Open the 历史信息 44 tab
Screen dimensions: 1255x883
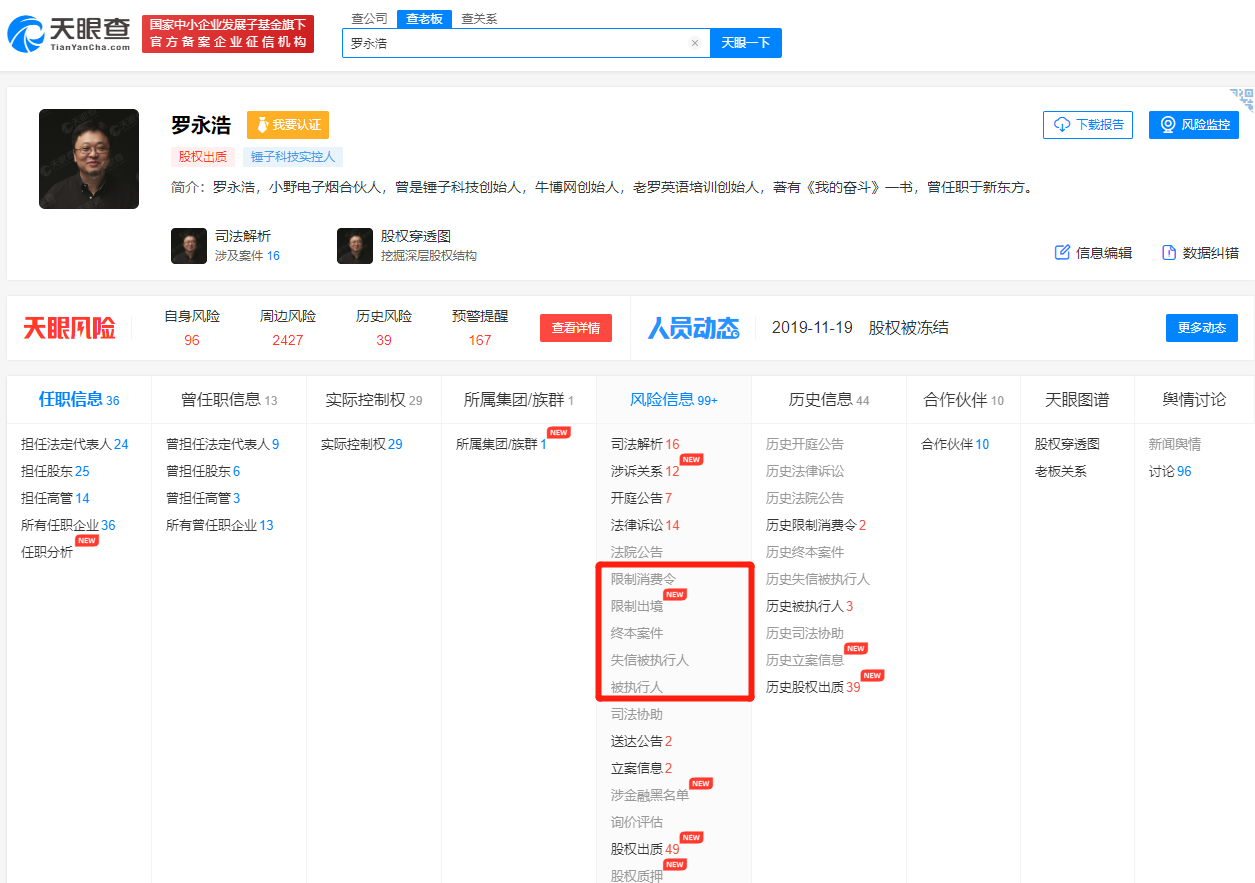tap(829, 400)
